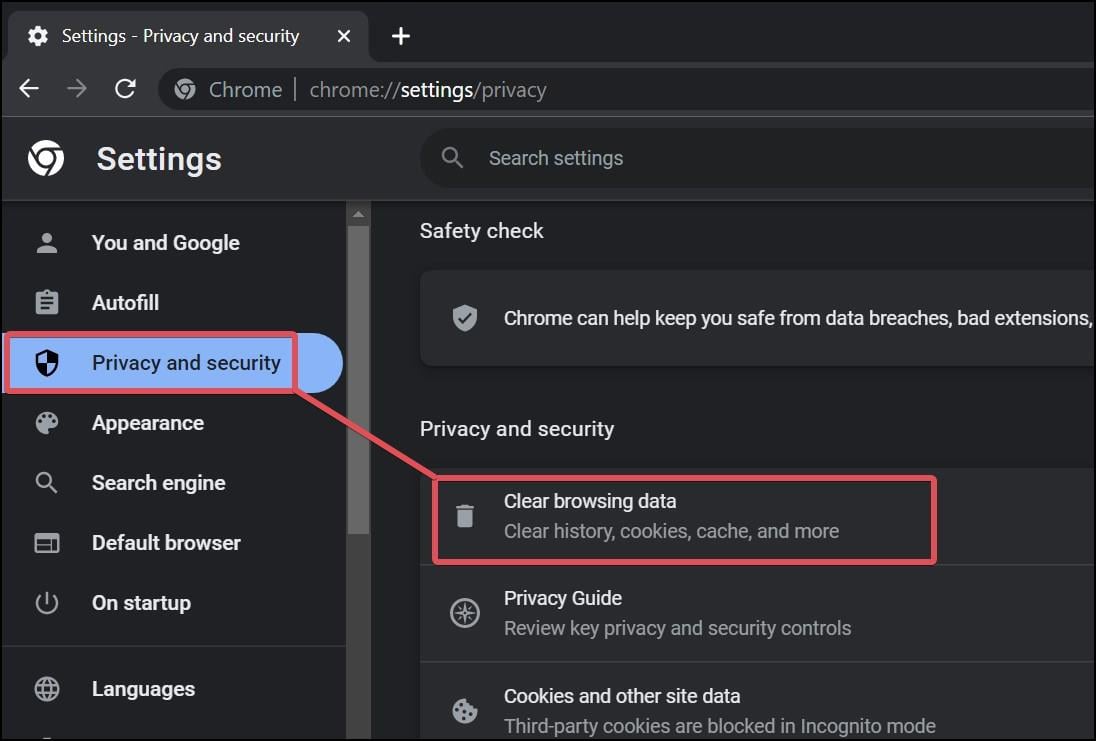Close the Settings - Privacy and security tab

pos(344,36)
